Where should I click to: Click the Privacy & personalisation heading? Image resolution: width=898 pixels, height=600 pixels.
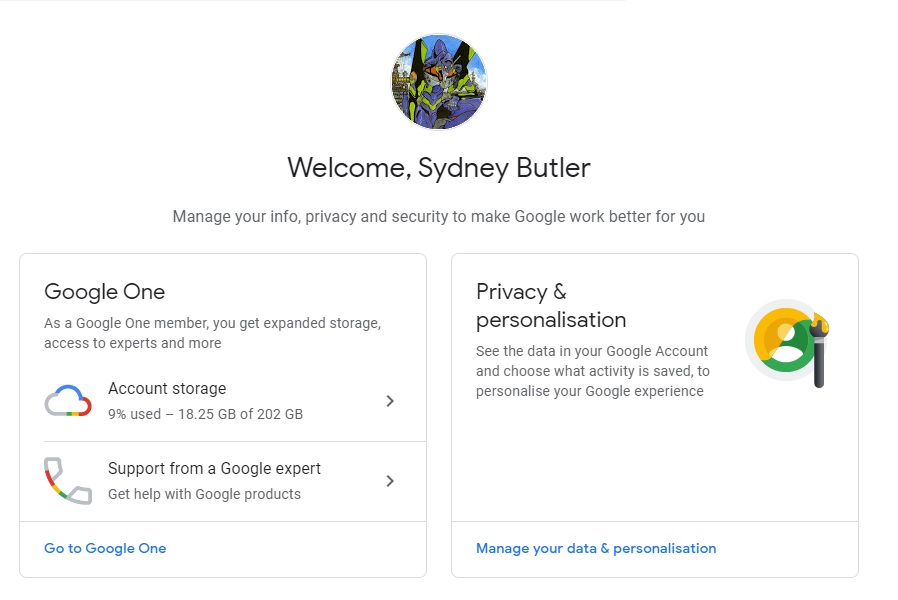(551, 306)
